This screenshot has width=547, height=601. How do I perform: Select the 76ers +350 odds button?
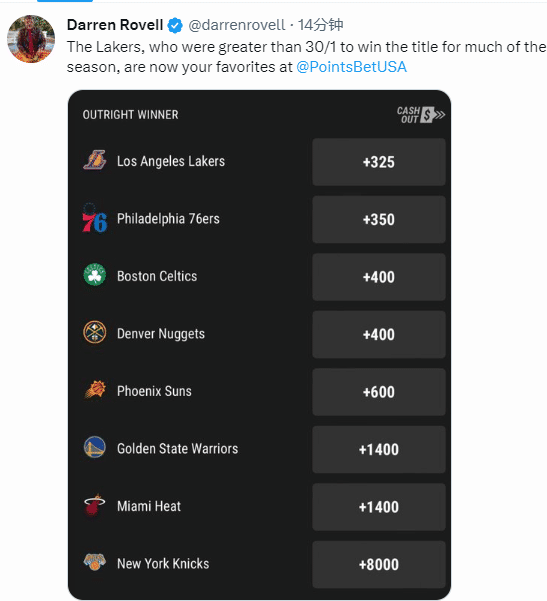point(379,220)
